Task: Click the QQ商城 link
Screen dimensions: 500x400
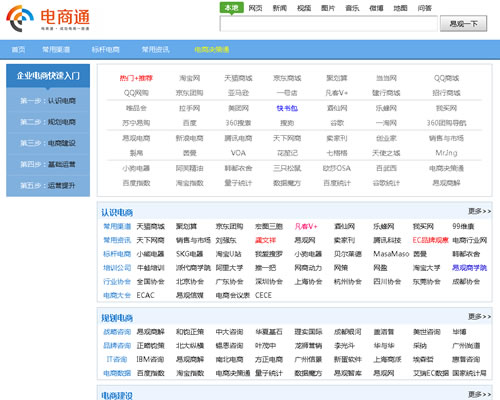Action: pos(446,78)
